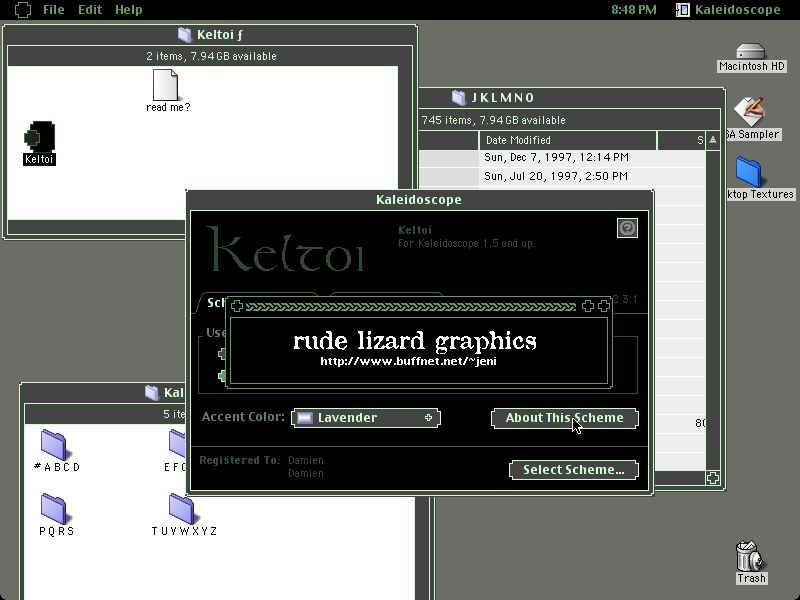The height and width of the screenshot is (600, 800).
Task: Click the "rude lizard graphics" heading
Action: pos(415,341)
